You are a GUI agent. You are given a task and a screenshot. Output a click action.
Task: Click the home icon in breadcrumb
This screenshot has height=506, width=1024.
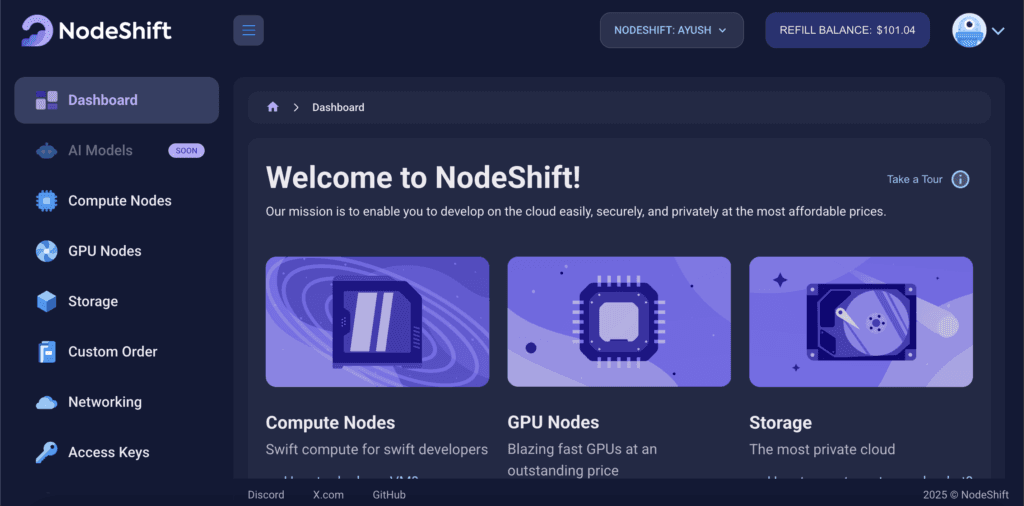point(273,107)
